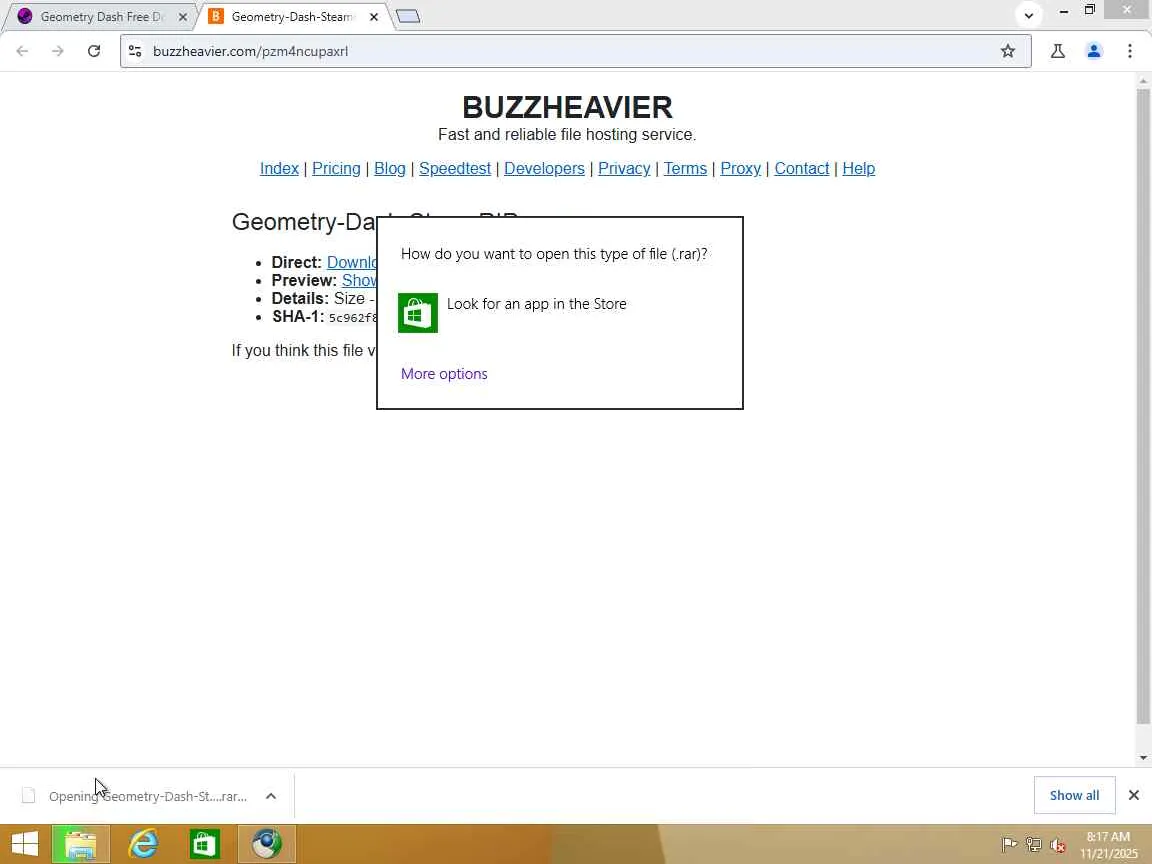
Task: Close the Geometry Dash Free tab
Action: point(183,16)
